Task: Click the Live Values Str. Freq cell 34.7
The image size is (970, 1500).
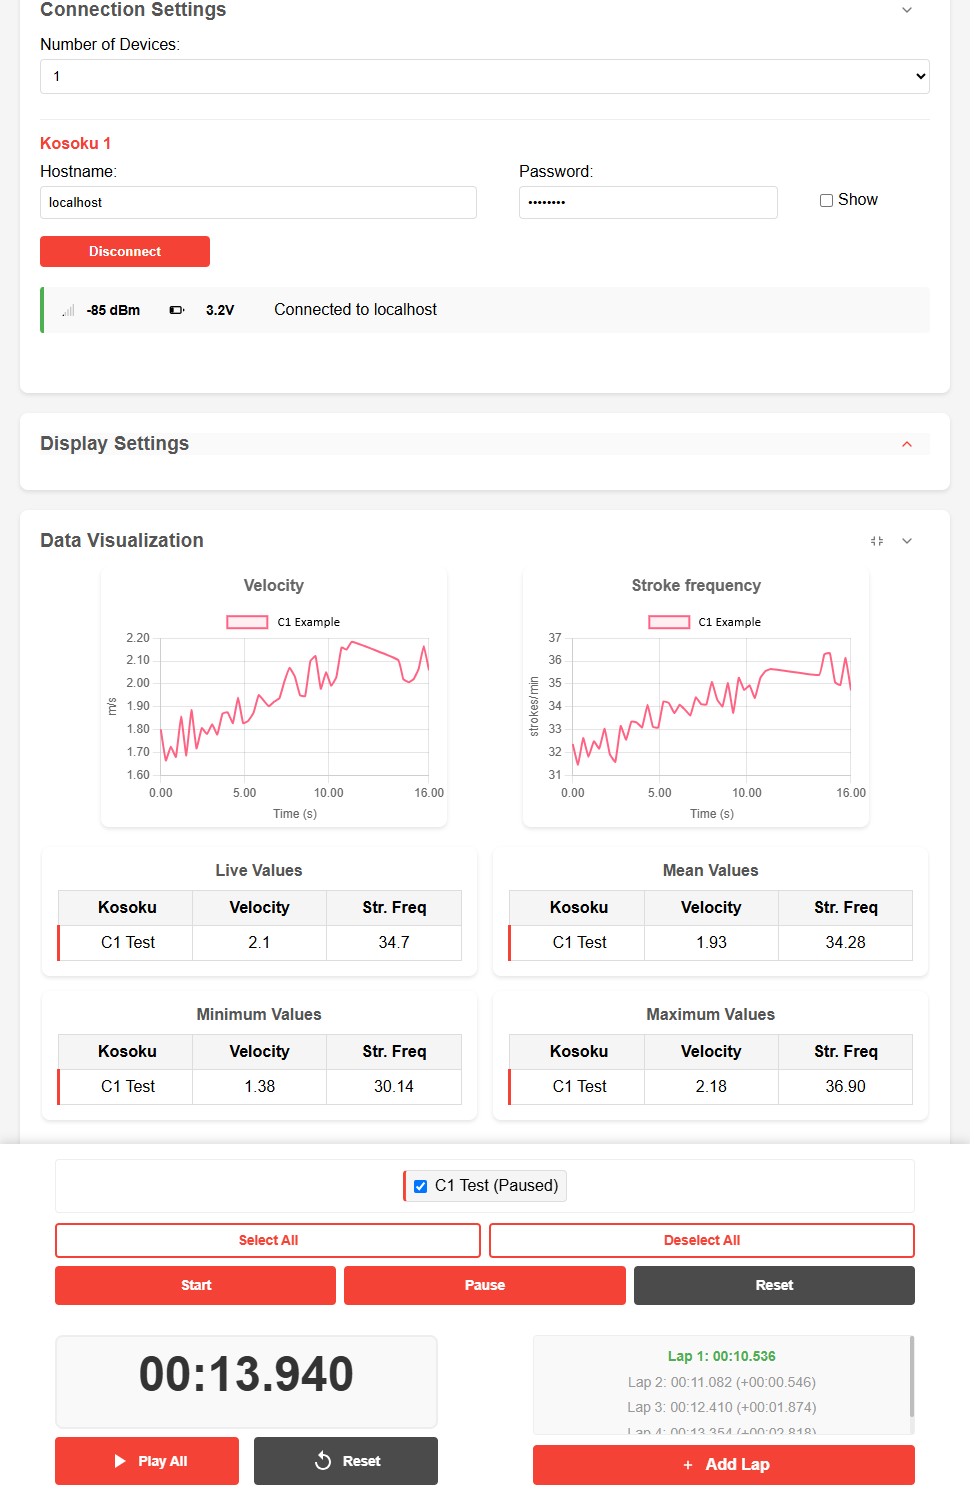Action: (x=394, y=942)
